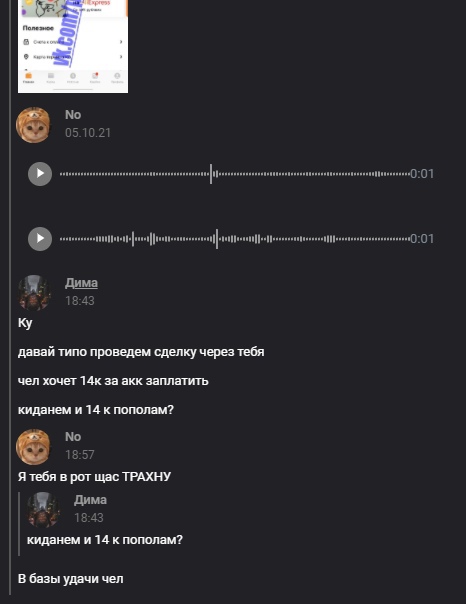The height and width of the screenshot is (604, 466).
Task: Play the first voice message
Action: (40, 174)
